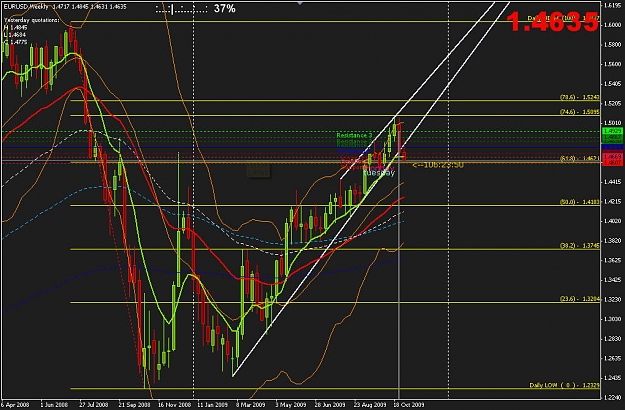Click 1.5600 on the price axis

click(614, 64)
